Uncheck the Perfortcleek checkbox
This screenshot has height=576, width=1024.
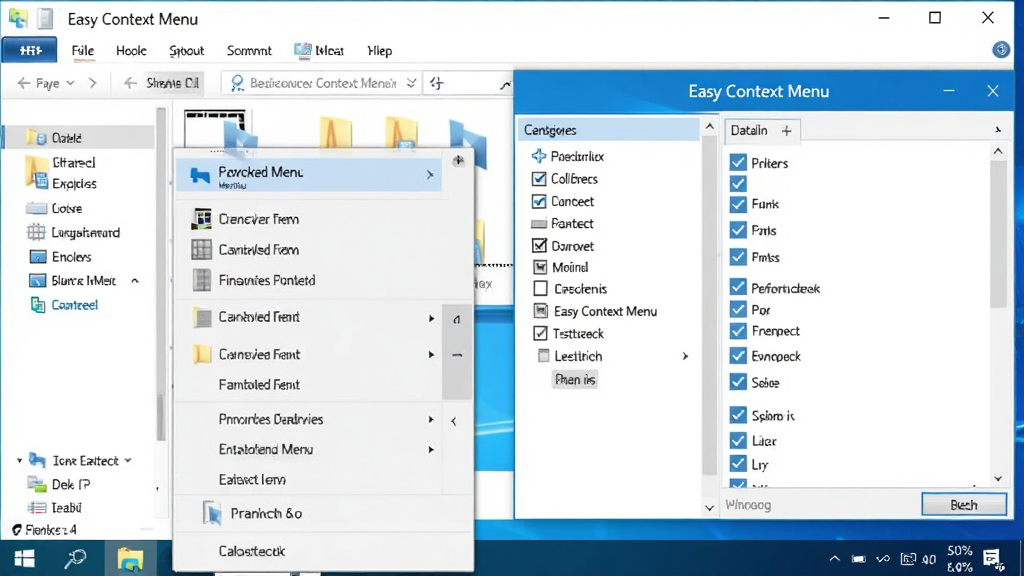738,287
